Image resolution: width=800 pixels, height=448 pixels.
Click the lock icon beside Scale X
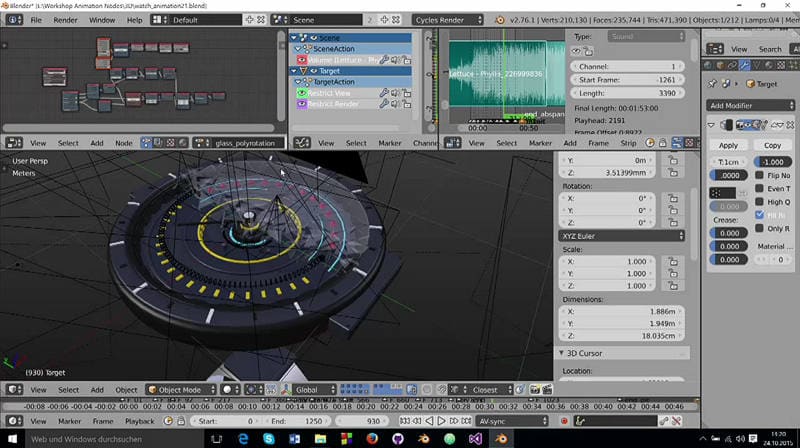(673, 260)
